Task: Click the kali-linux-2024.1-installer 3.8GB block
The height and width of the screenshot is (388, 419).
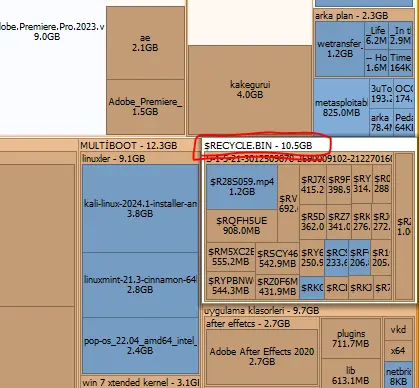Action: 140,209
